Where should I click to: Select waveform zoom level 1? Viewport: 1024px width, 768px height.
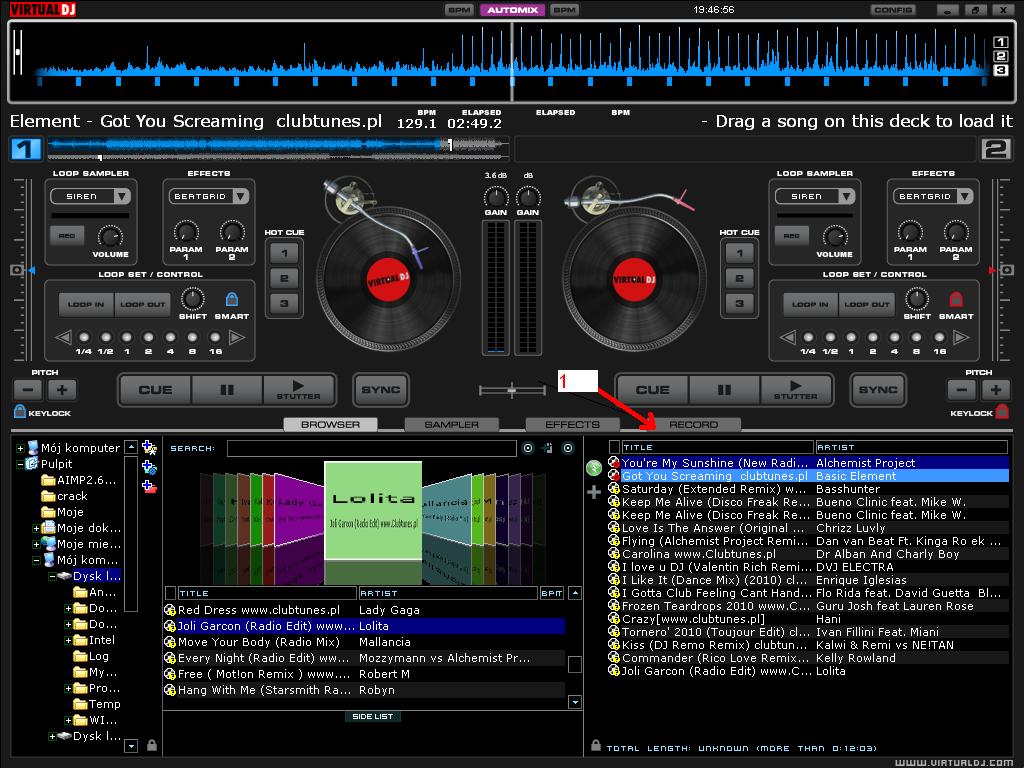(x=1000, y=42)
